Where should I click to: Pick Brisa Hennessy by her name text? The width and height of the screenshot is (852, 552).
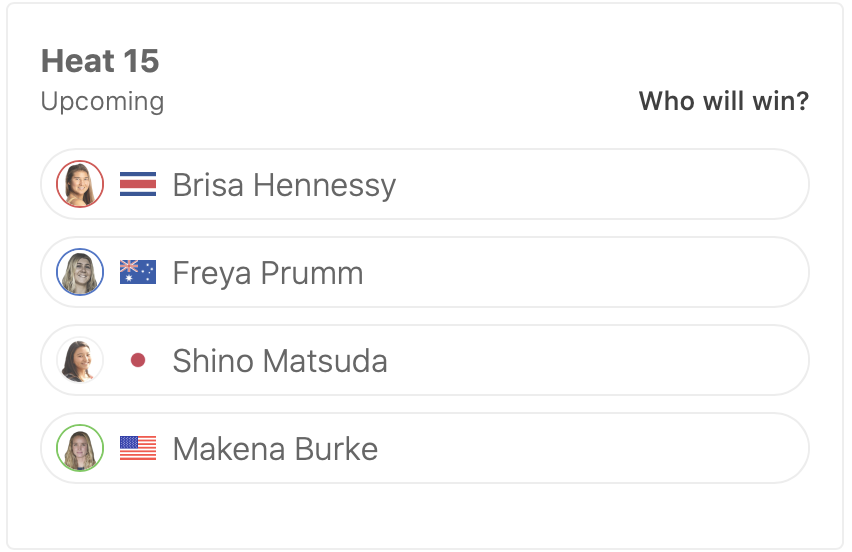(x=284, y=185)
